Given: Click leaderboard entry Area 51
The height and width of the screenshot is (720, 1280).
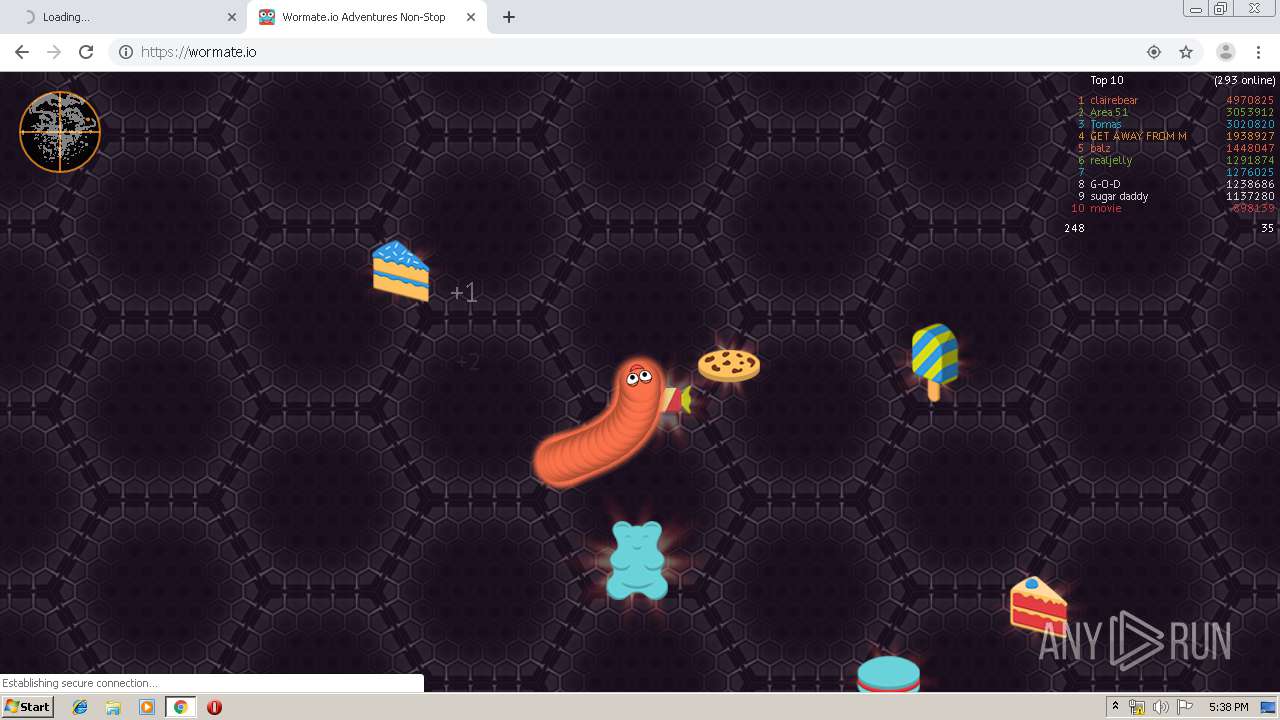Looking at the screenshot, I should pos(1109,112).
